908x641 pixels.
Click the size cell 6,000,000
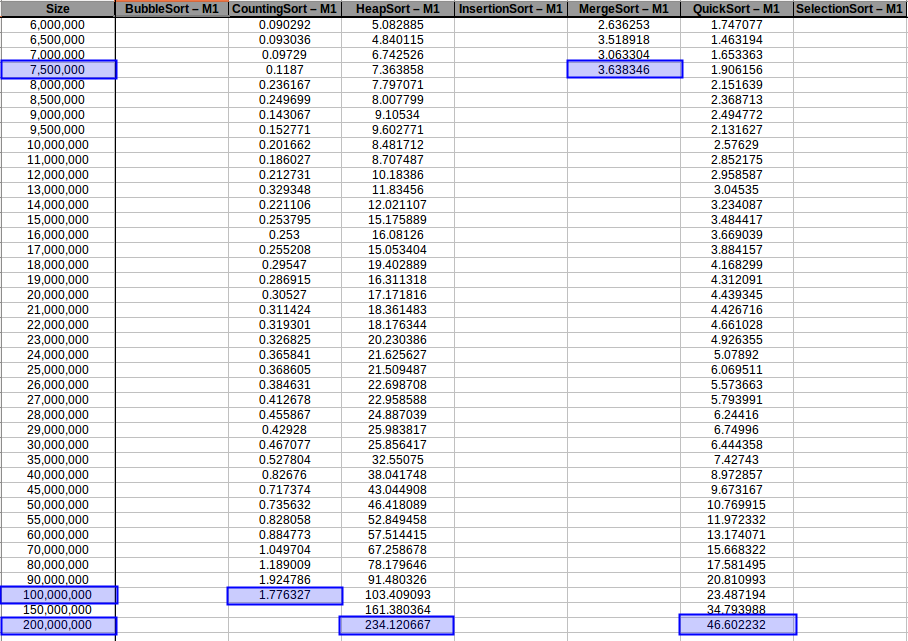point(58,25)
